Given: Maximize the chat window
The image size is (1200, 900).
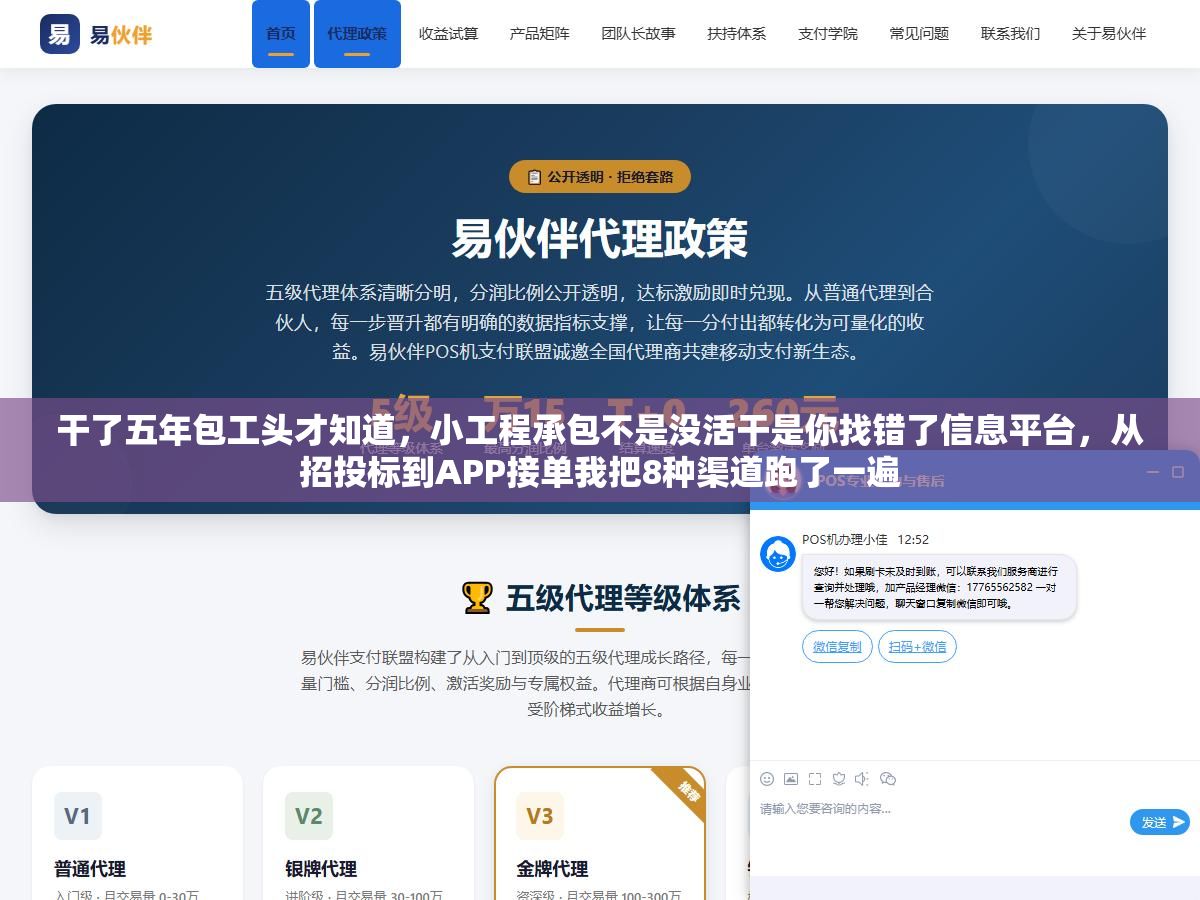Looking at the screenshot, I should tap(1178, 472).
